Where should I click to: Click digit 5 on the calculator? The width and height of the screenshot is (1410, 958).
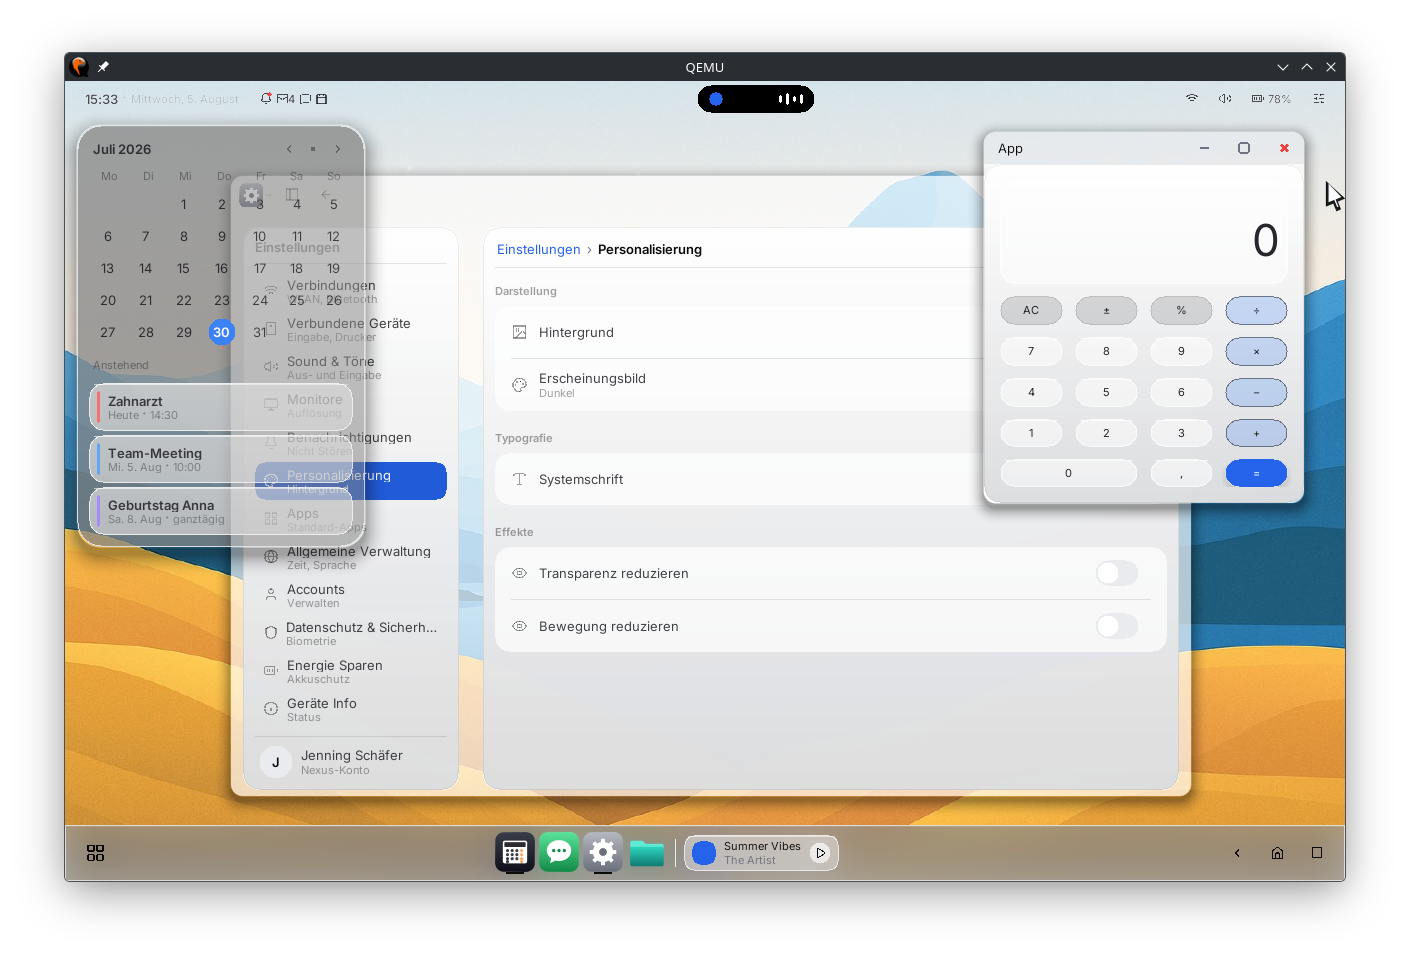[x=1106, y=393]
